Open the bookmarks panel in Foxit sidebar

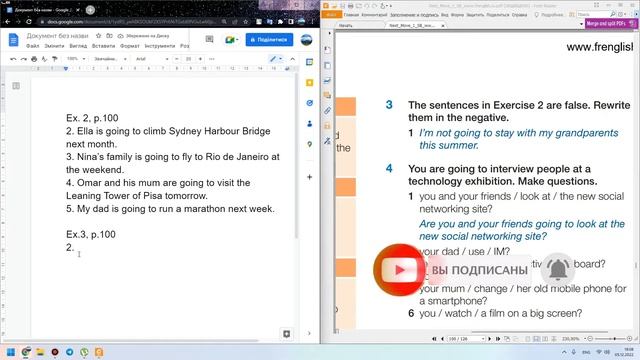[x=327, y=50]
